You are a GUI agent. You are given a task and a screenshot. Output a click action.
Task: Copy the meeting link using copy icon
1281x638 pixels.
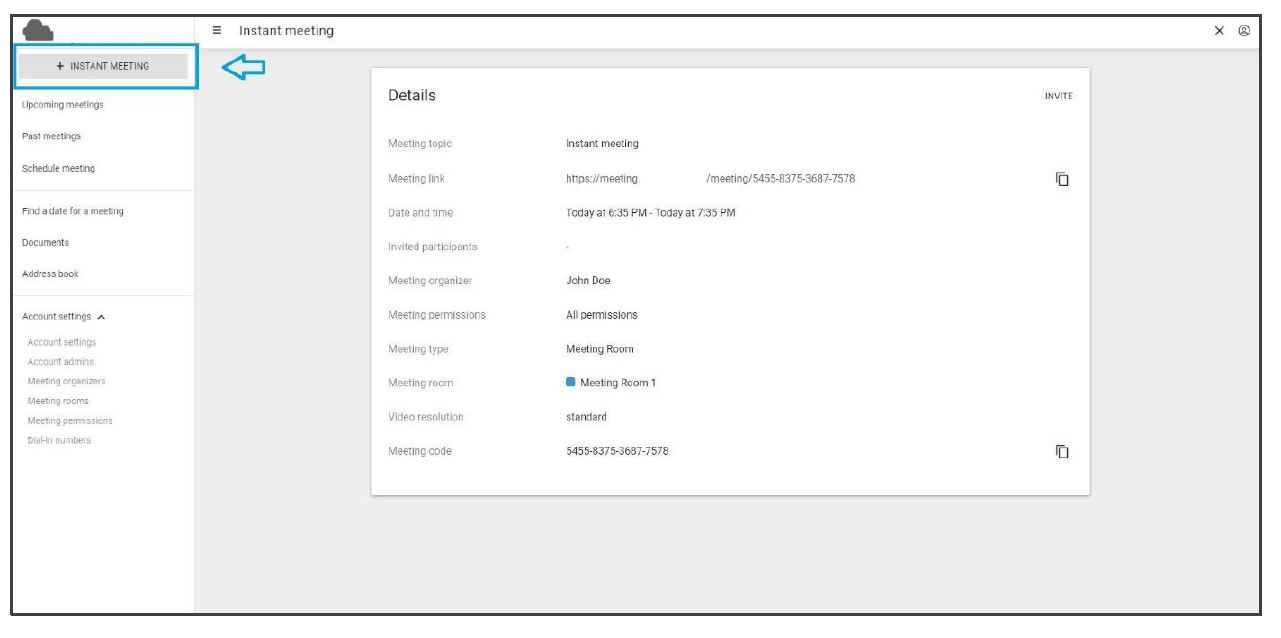click(1062, 179)
